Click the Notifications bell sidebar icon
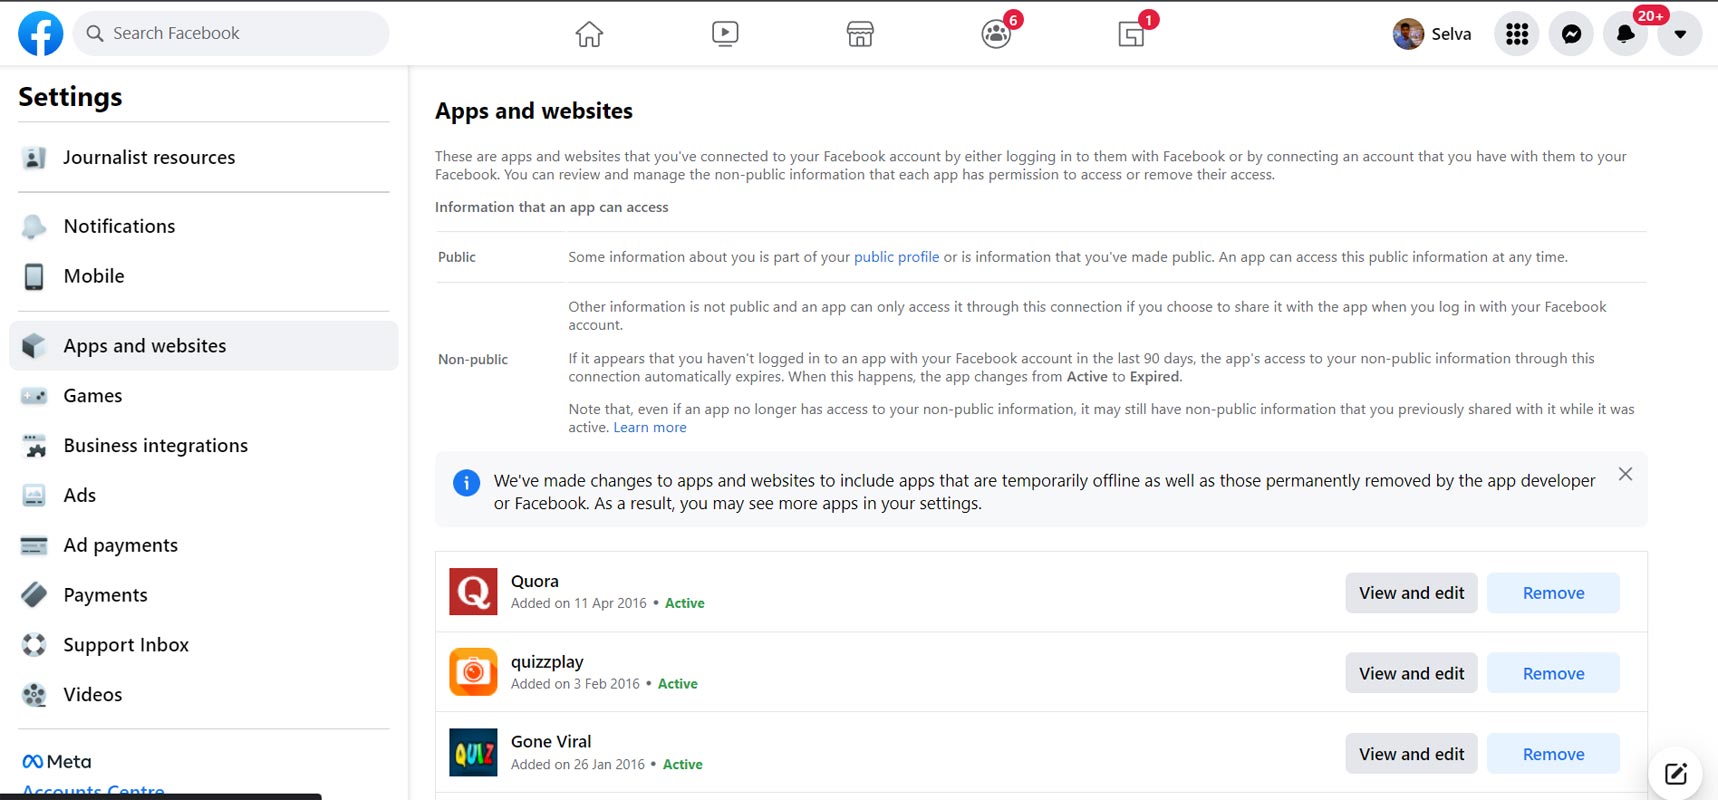The width and height of the screenshot is (1718, 800). point(34,226)
